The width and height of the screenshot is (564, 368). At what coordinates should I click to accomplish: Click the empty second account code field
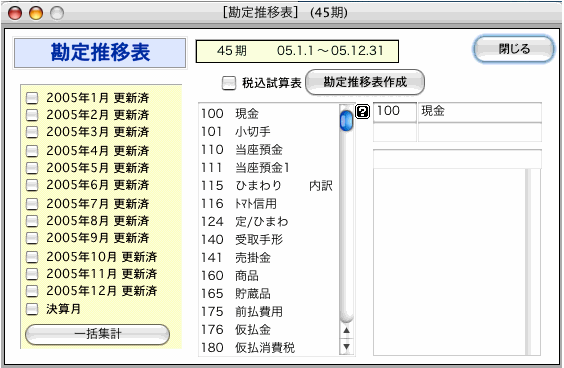coord(395,132)
